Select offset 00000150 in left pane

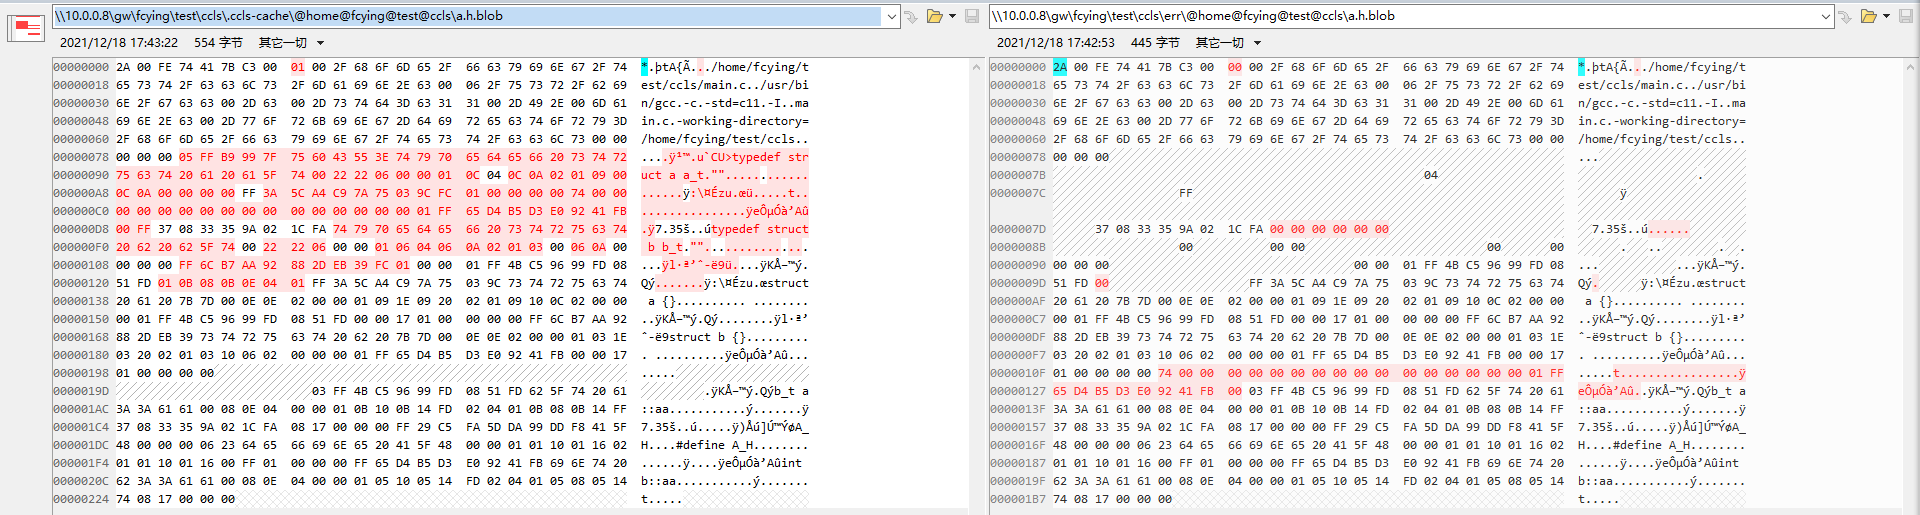click(x=81, y=319)
